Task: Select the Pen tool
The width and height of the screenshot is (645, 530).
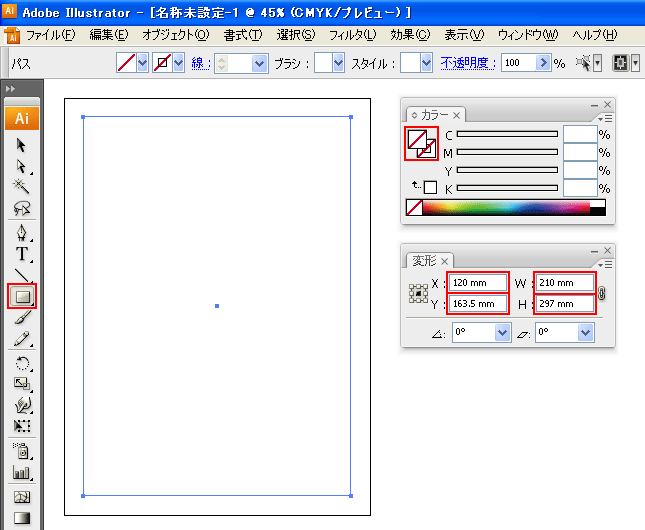Action: point(22,233)
